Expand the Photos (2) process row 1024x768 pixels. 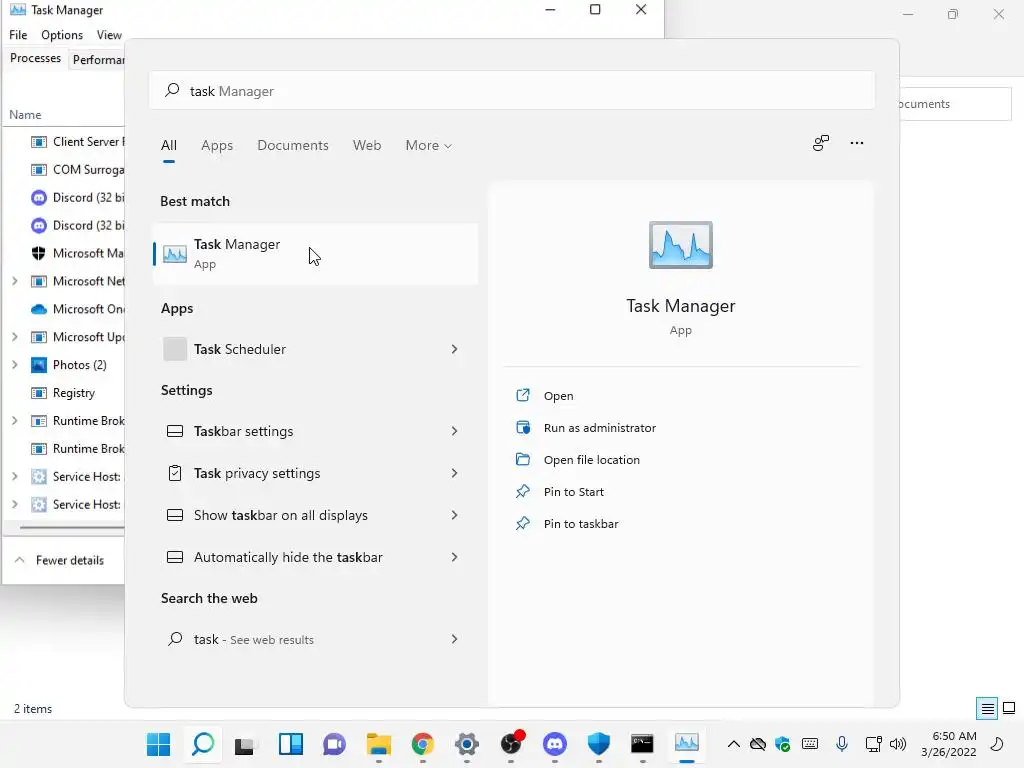(x=14, y=364)
